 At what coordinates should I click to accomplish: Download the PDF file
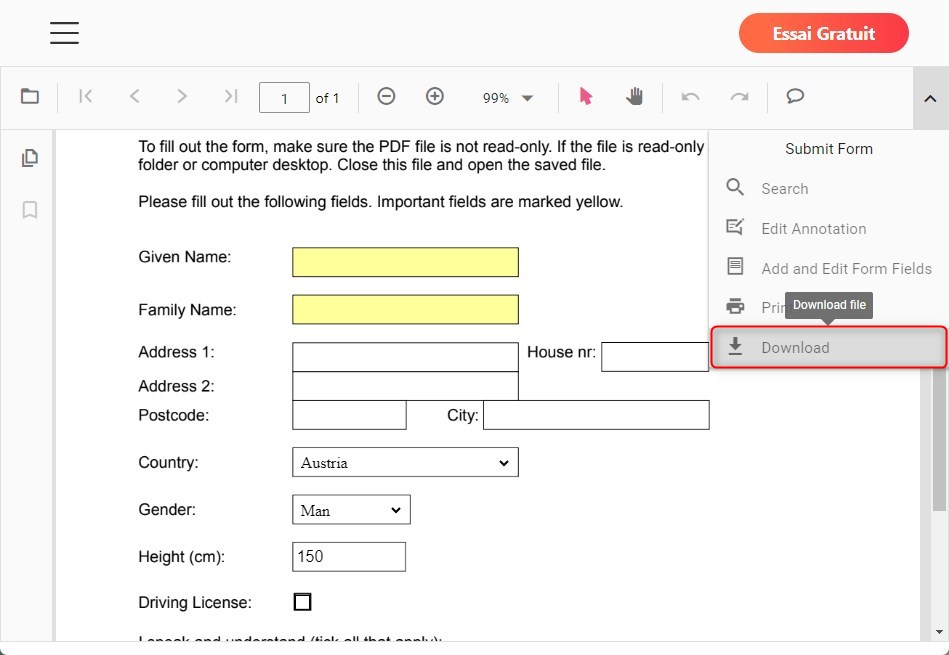794,347
